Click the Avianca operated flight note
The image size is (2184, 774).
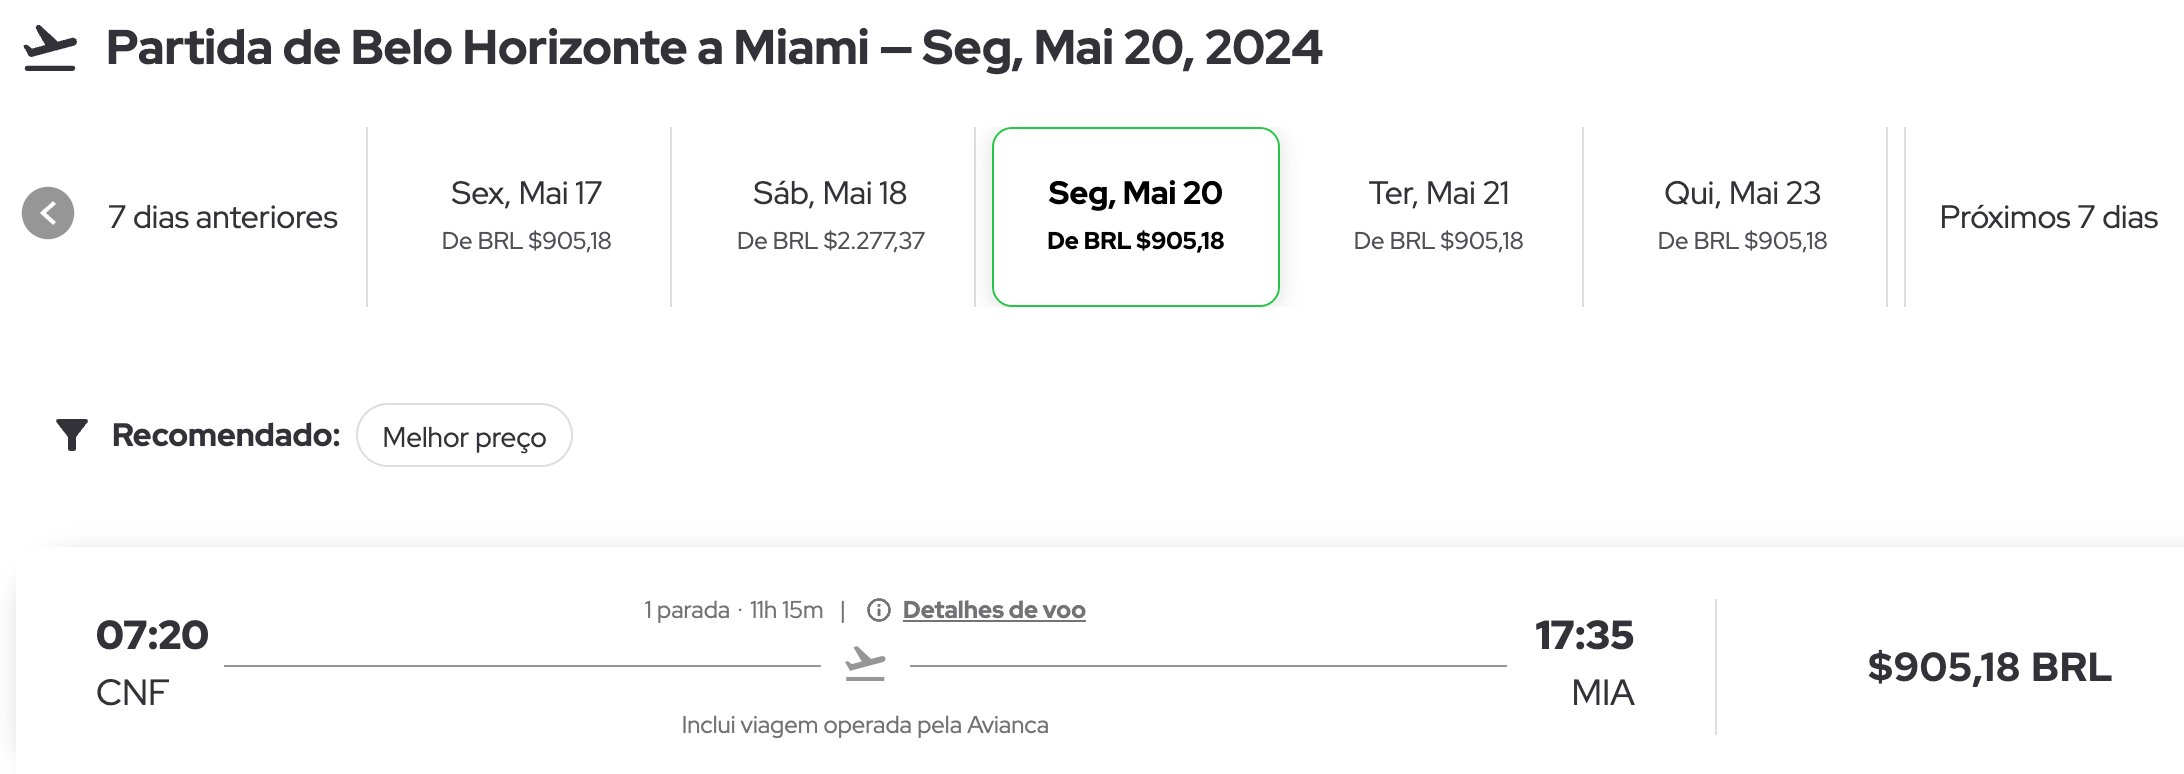pos(865,725)
